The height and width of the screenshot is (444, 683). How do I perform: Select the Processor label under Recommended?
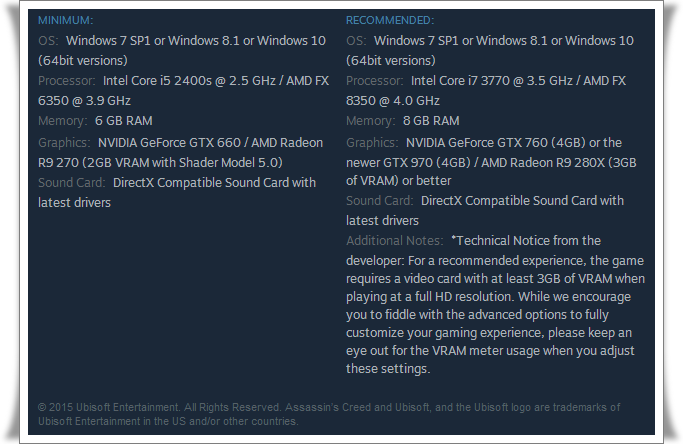pyautogui.click(x=375, y=81)
